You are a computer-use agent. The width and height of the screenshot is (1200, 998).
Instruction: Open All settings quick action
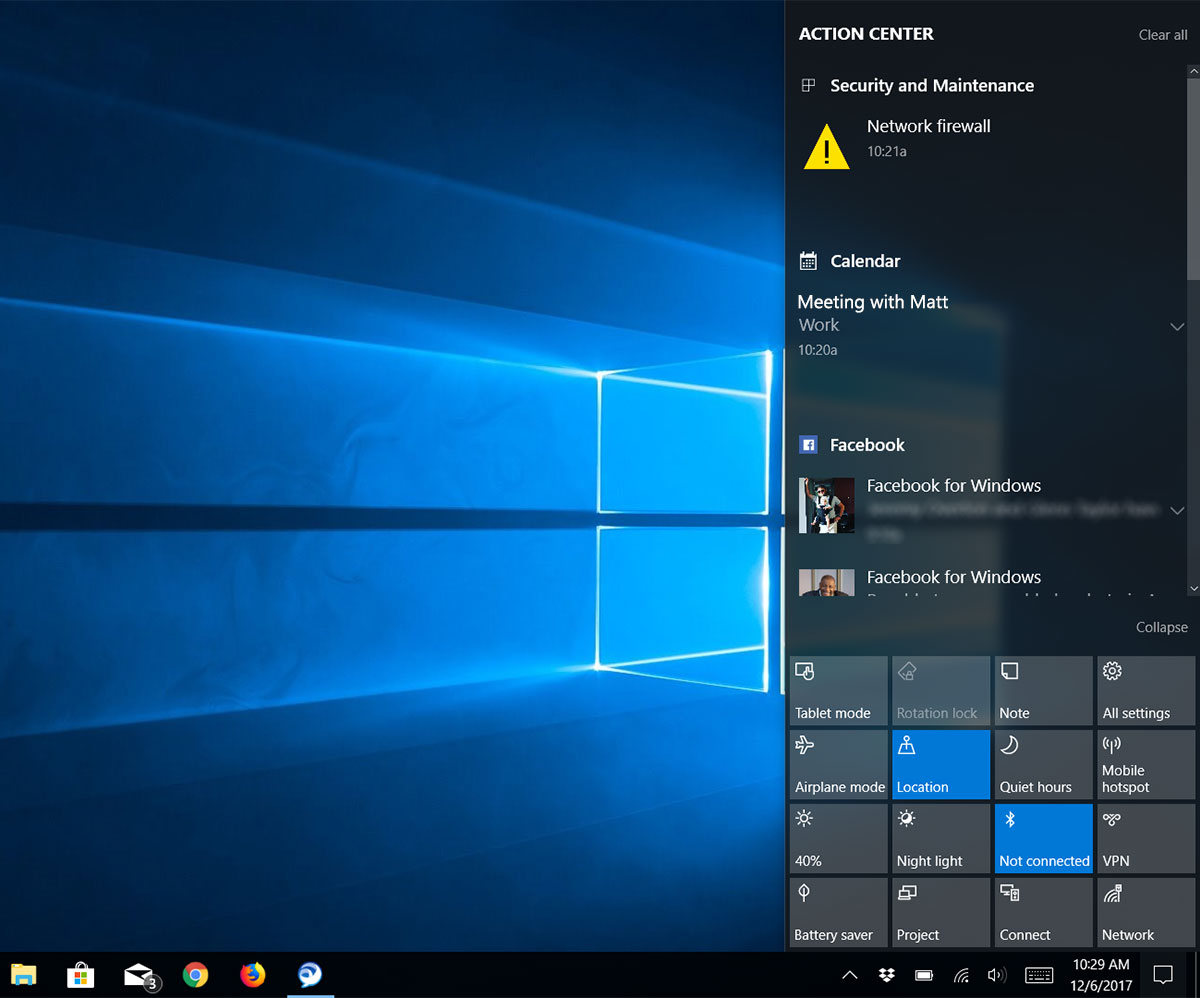click(1145, 690)
